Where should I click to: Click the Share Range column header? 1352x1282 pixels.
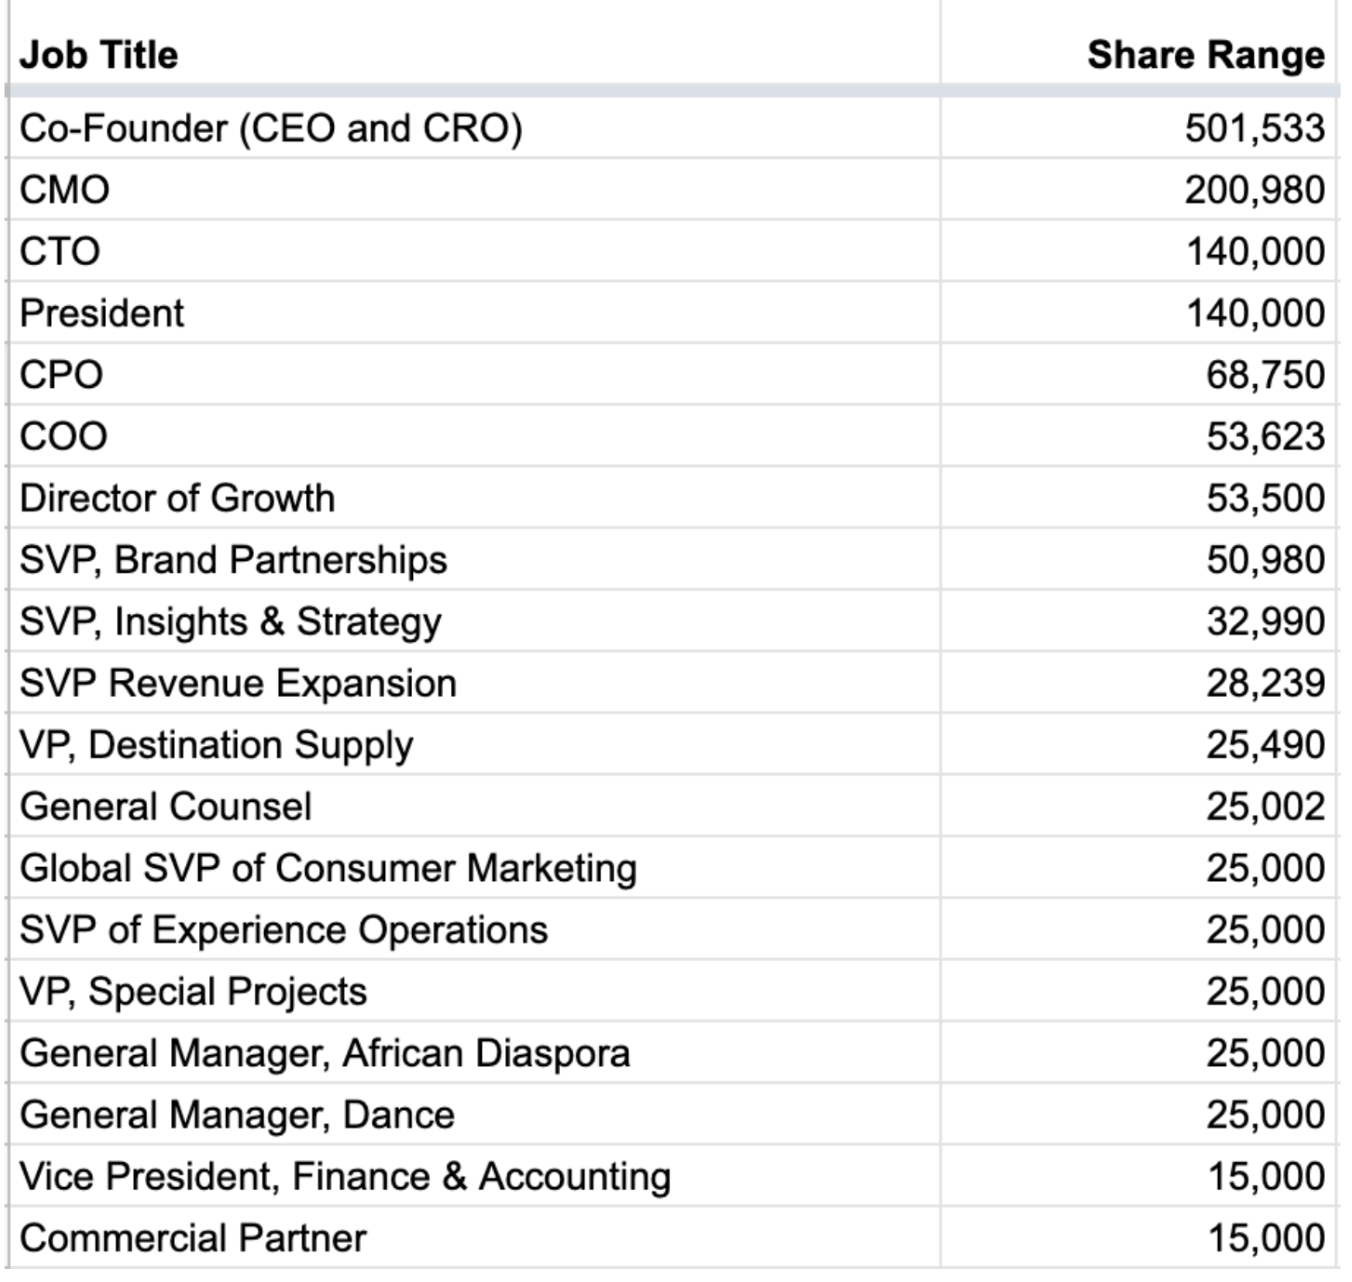point(1205,55)
